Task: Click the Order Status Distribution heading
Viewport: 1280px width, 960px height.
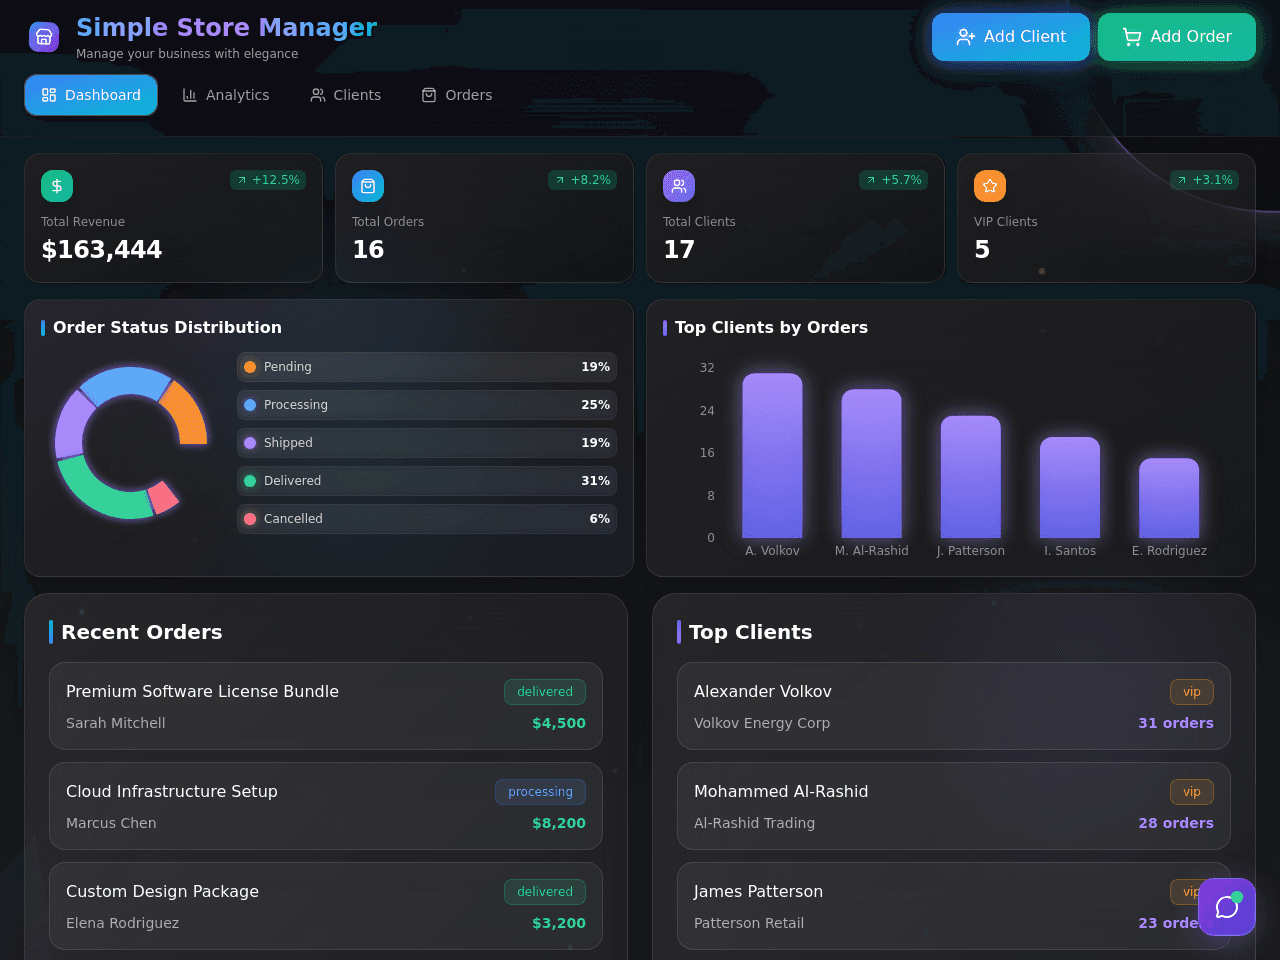Action: pos(167,328)
